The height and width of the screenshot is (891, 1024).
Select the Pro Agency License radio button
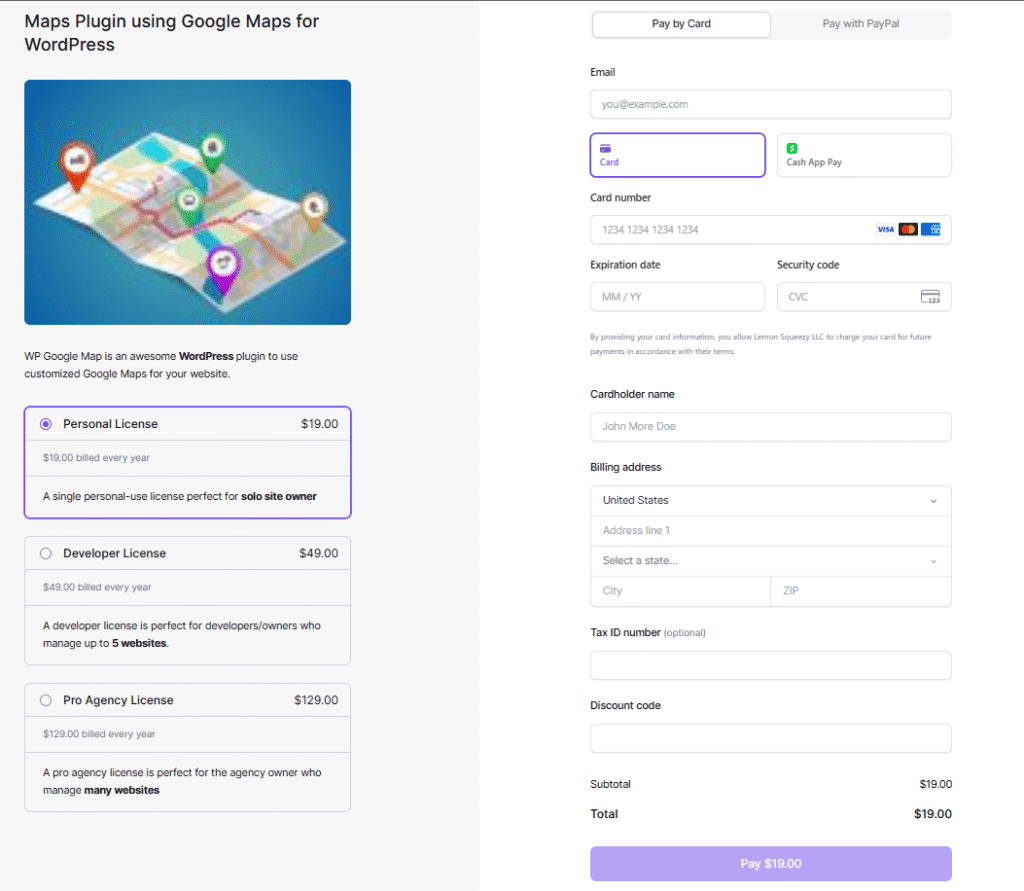(x=46, y=700)
